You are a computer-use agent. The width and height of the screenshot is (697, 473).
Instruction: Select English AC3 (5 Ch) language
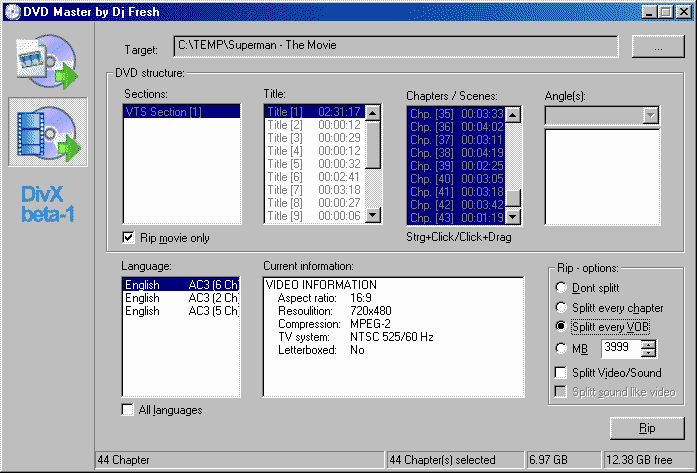click(181, 311)
